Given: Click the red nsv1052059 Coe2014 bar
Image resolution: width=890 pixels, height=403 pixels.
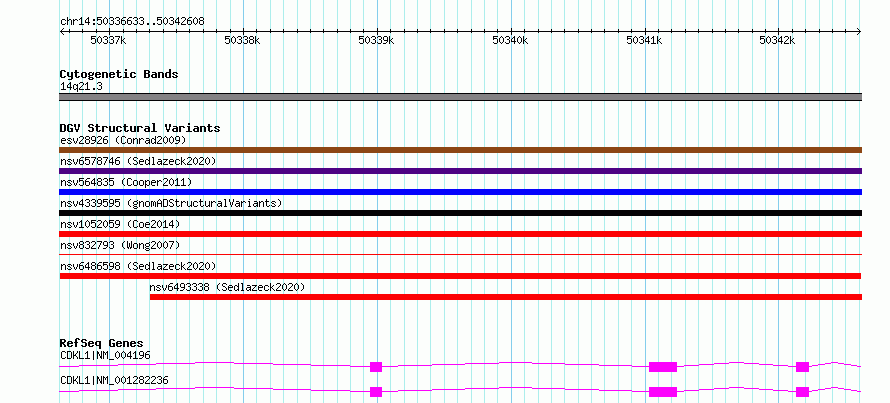Looking at the screenshot, I should coord(460,234).
